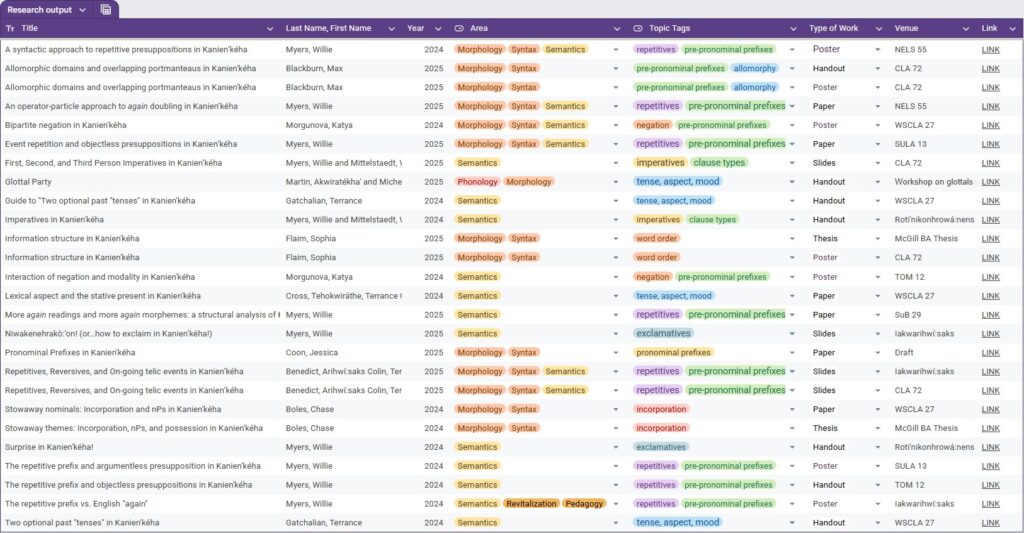1024x533 pixels.
Task: Click the Tt text-type icon in Title header
Action: [10, 28]
